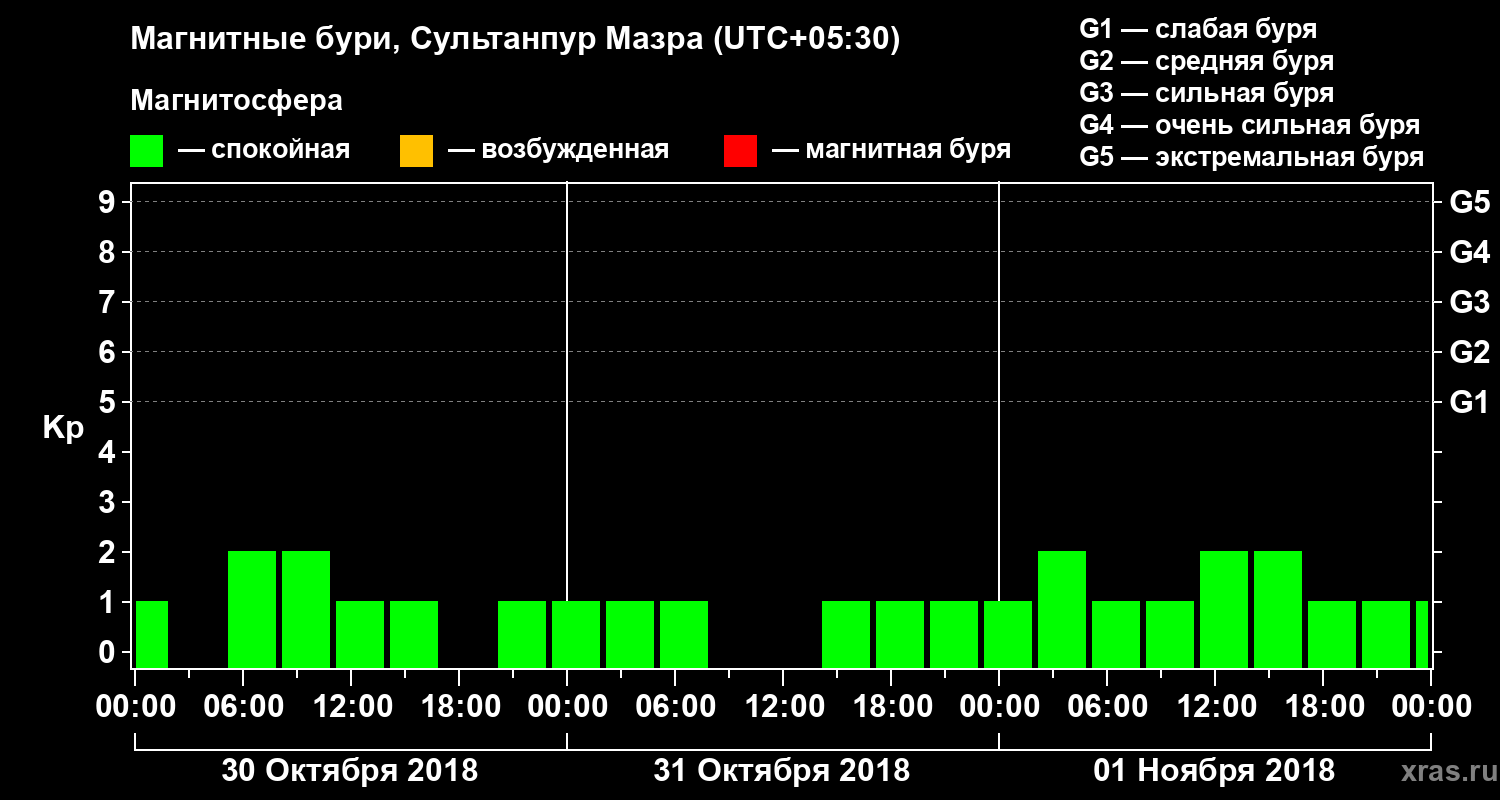Click the Kp 1 bar over 06:00 on 31 Октября
The image size is (1500, 800).
click(x=684, y=634)
